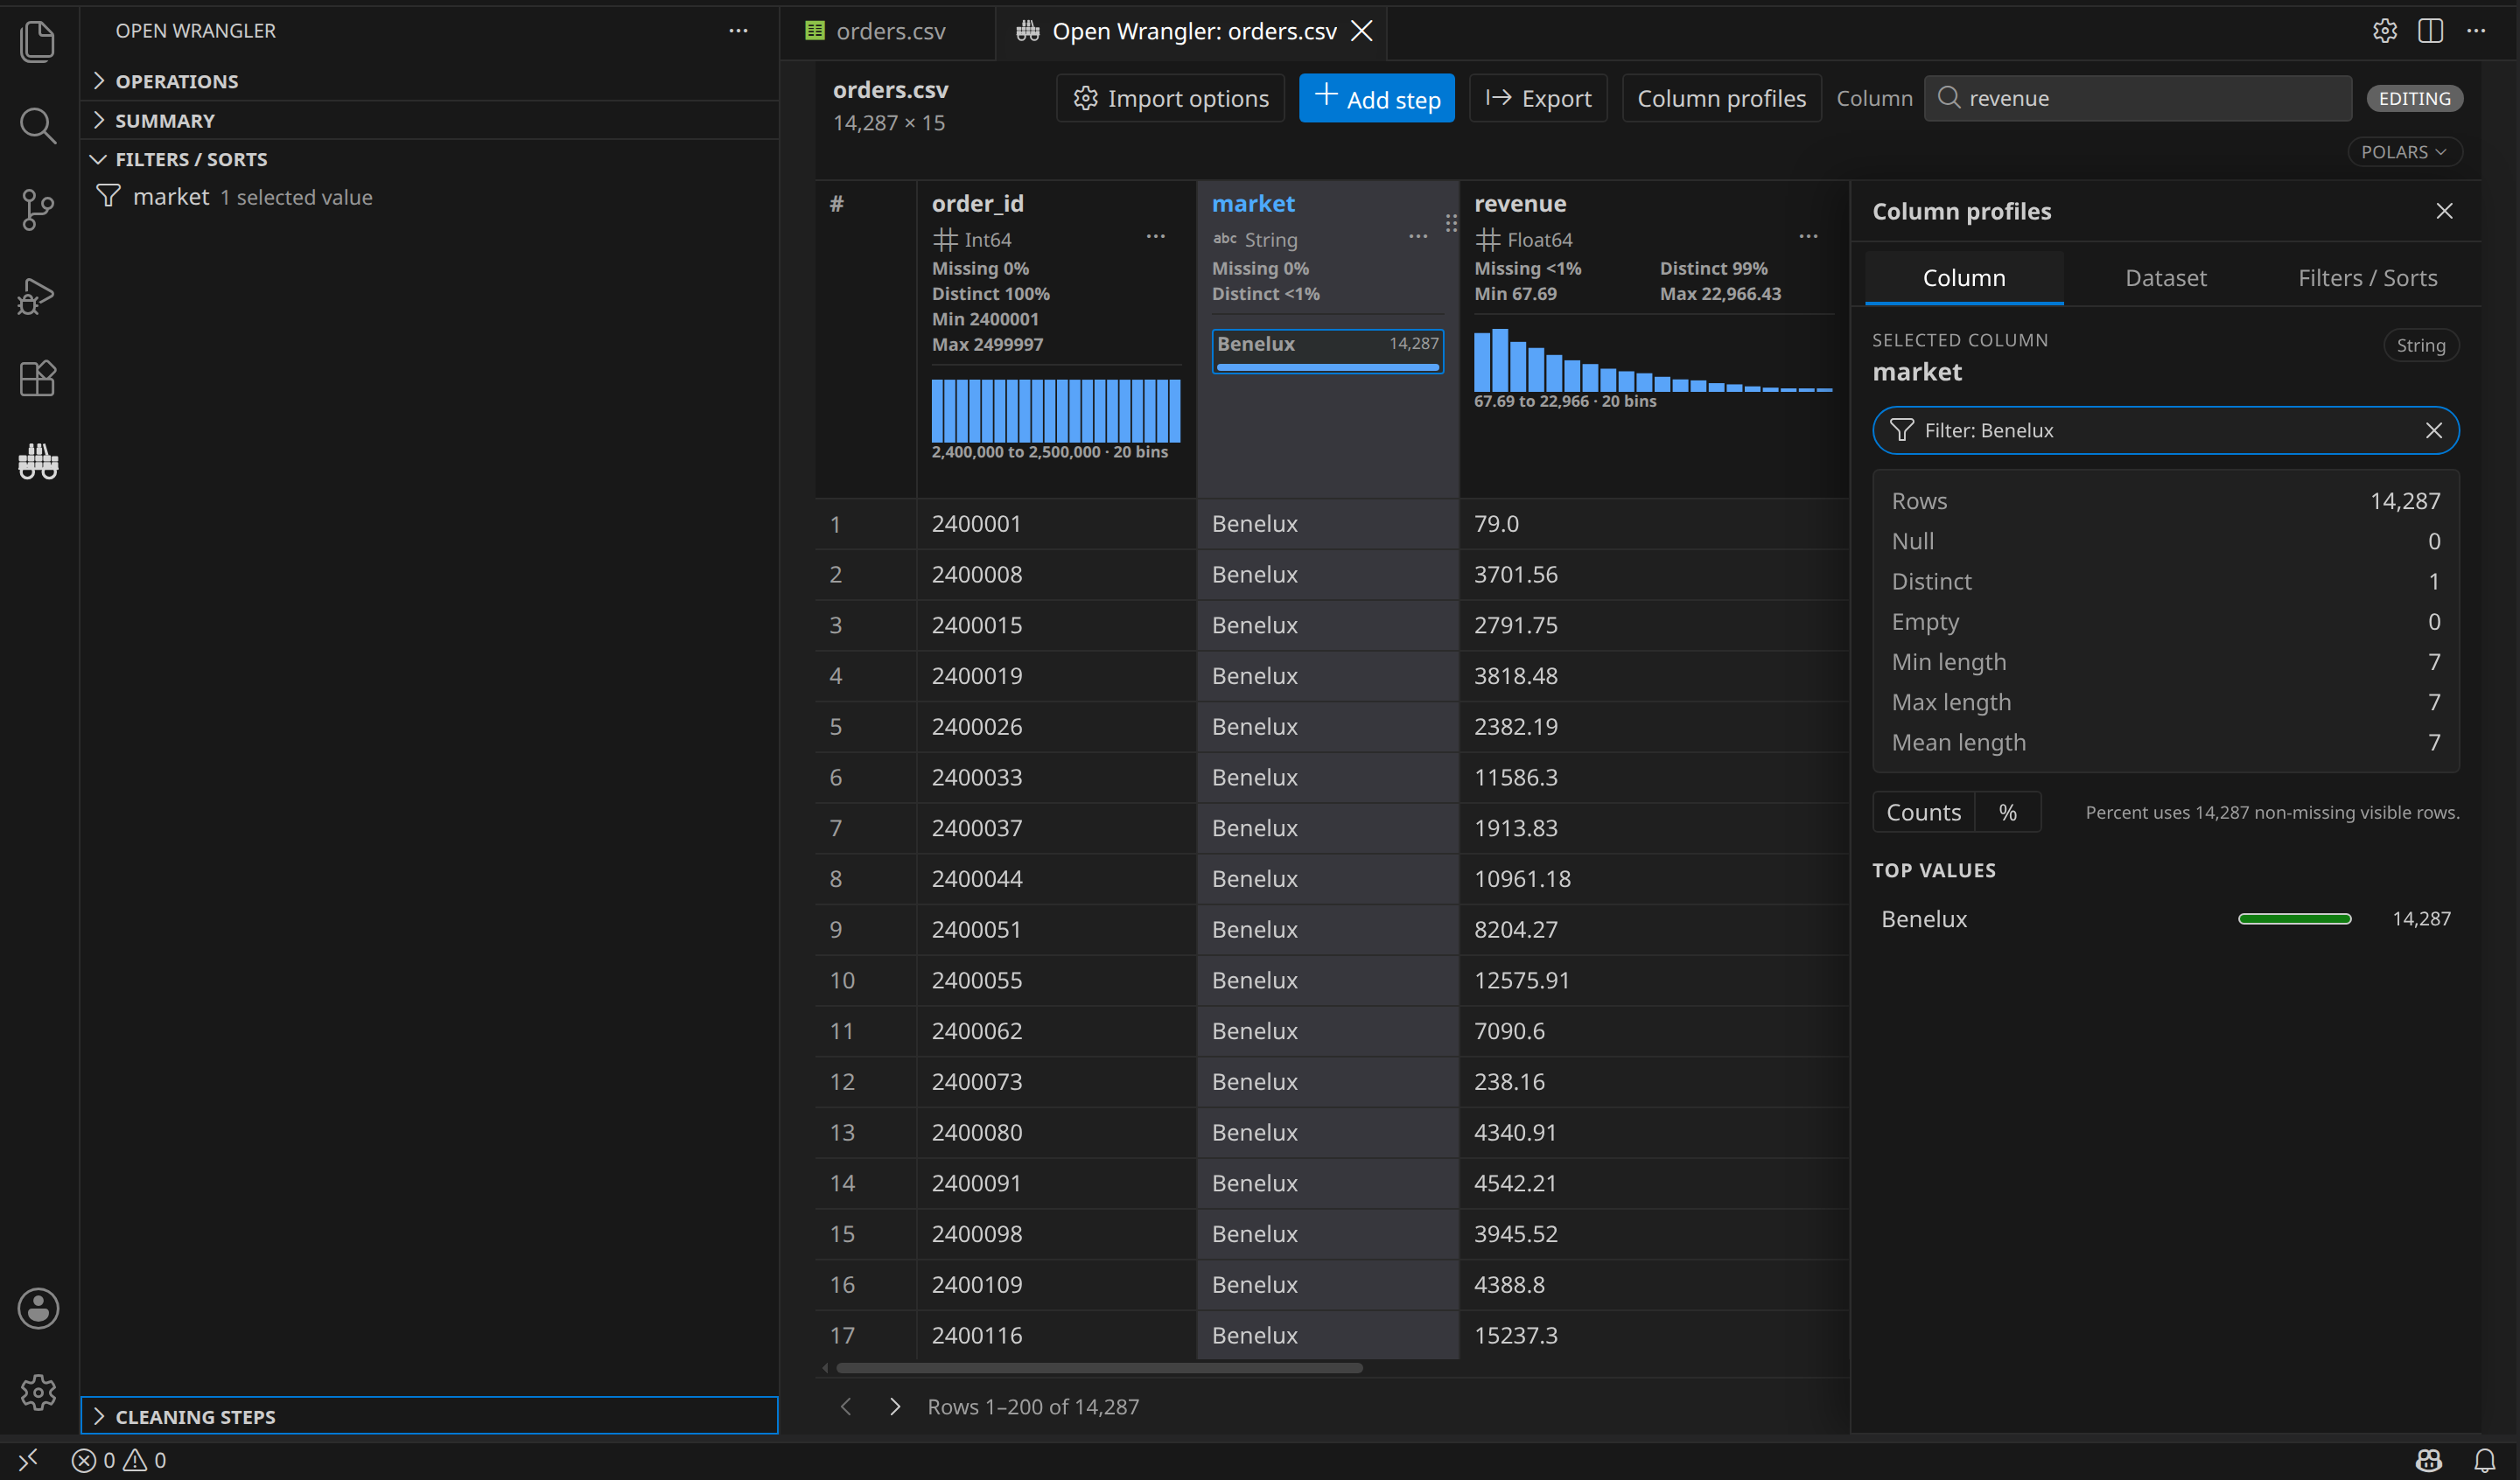Open Extensions view

(x=38, y=378)
